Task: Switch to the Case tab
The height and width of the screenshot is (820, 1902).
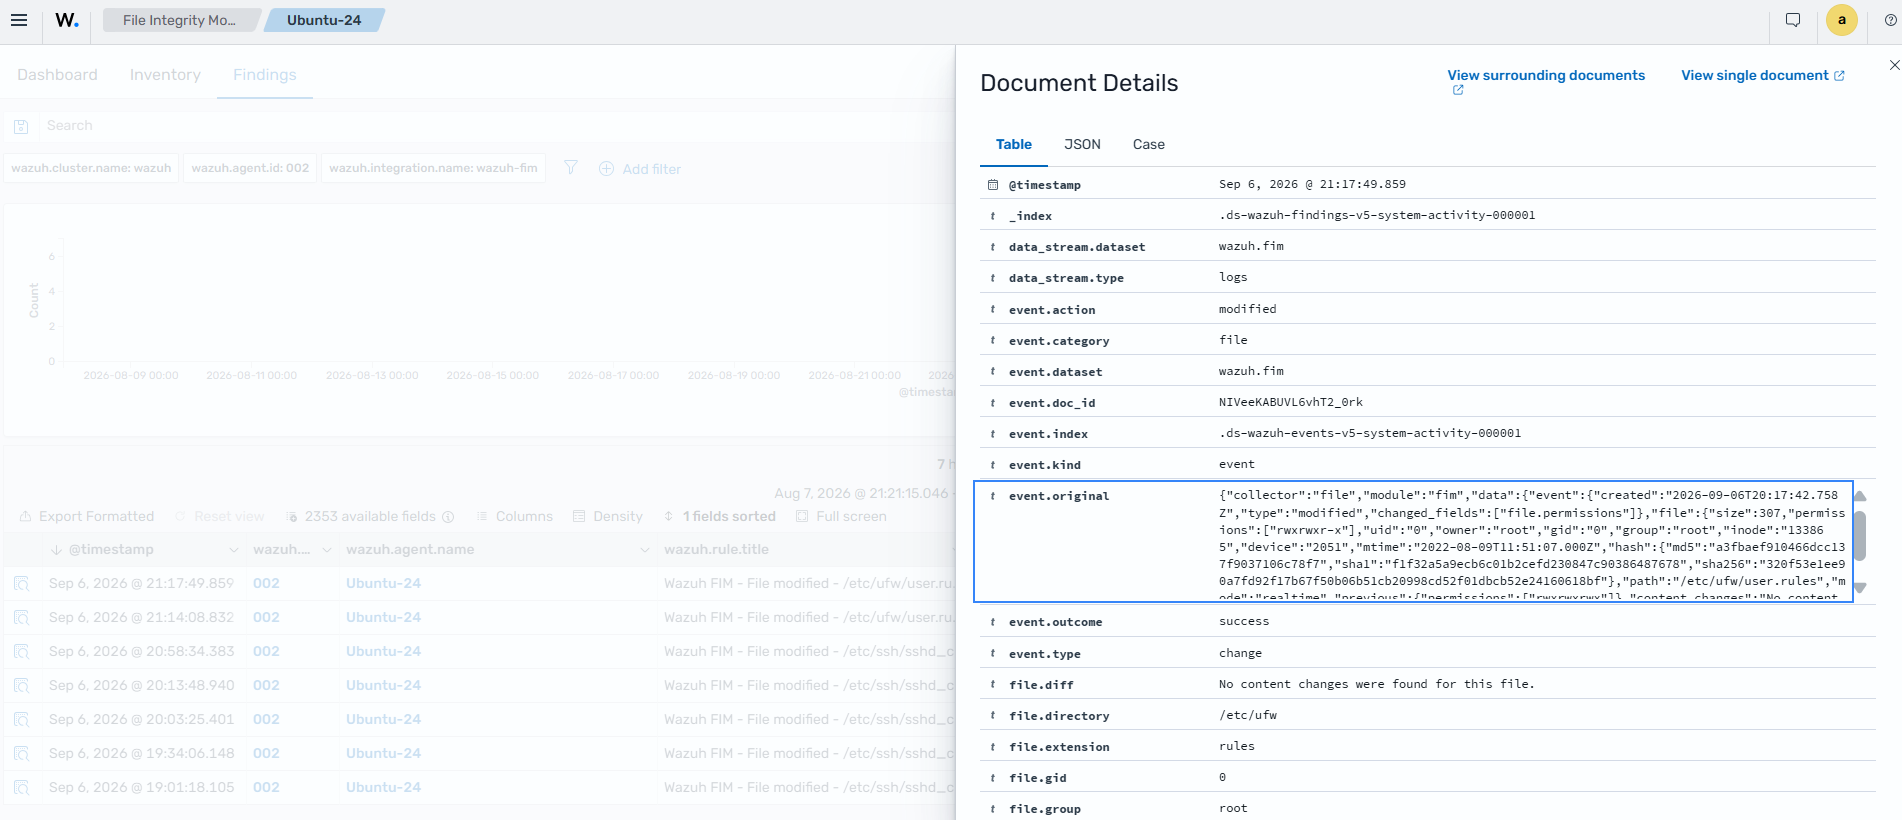Action: click(x=1148, y=144)
